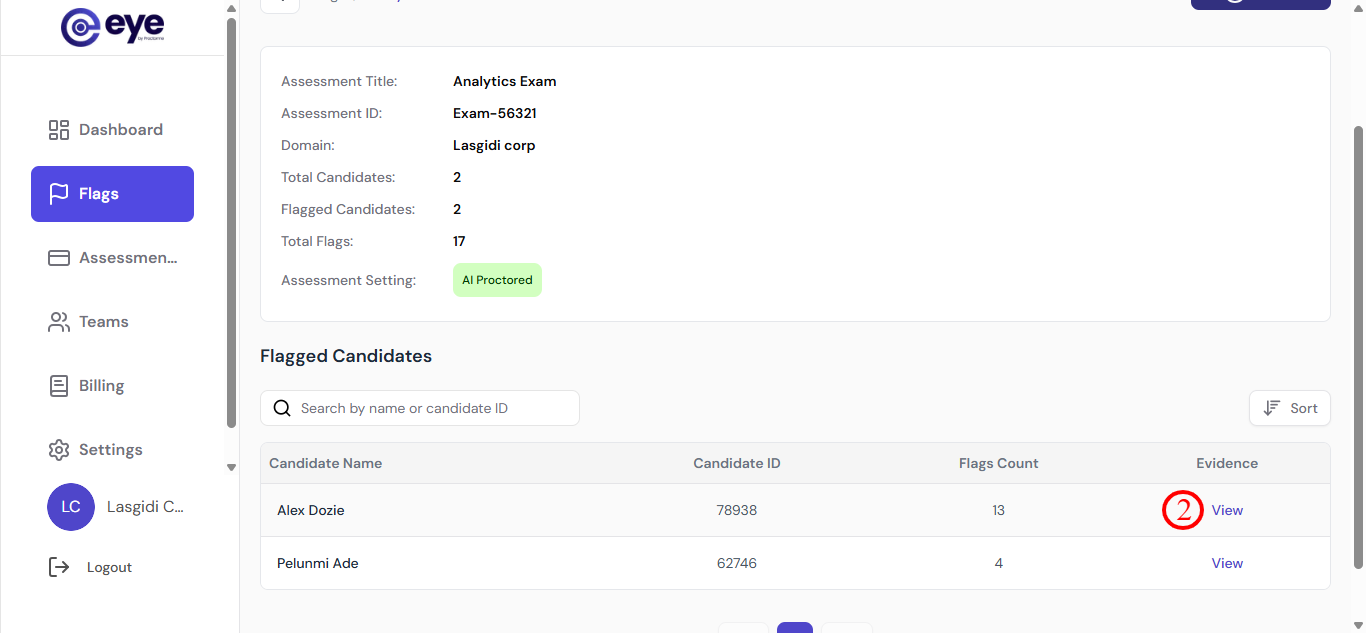Click the flags count 4 cell
Image resolution: width=1366 pixels, height=633 pixels.
999,563
